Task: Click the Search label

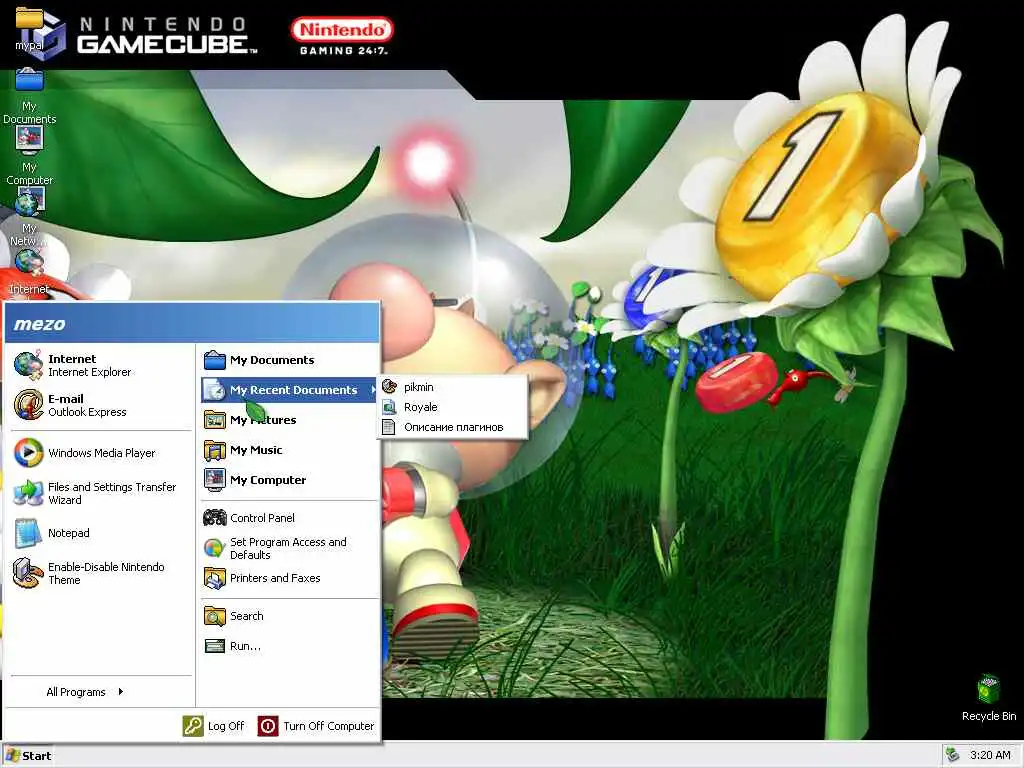Action: point(247,616)
